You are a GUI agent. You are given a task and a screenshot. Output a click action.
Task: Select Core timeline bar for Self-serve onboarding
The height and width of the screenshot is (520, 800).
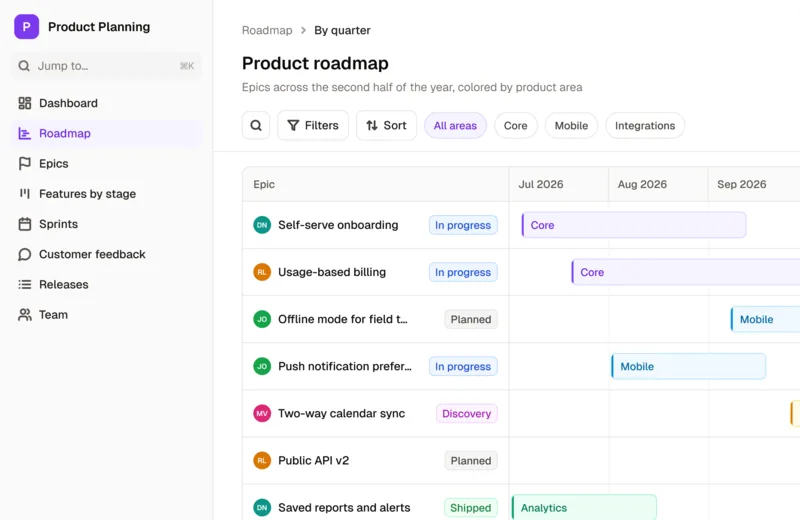click(x=634, y=225)
